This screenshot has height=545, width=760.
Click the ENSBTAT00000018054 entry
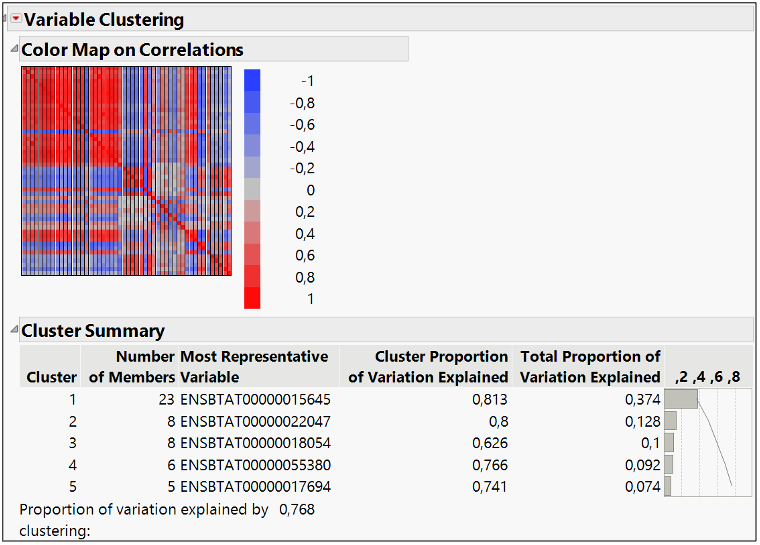[255, 443]
